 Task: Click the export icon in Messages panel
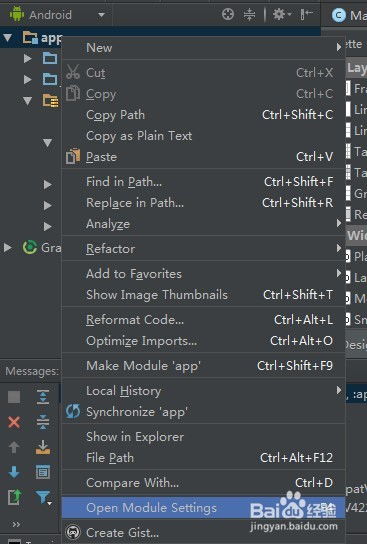coord(14,497)
